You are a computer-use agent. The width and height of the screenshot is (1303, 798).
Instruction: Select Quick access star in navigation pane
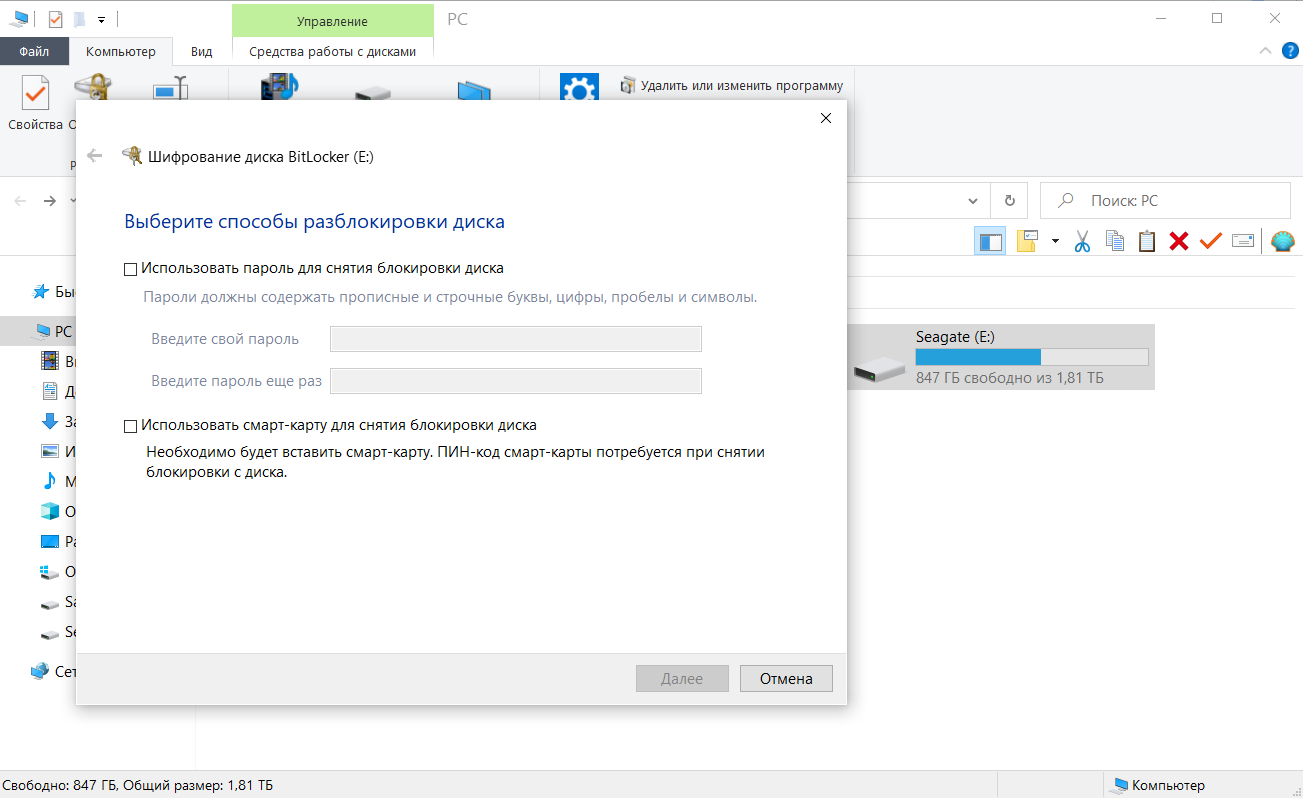[41, 292]
